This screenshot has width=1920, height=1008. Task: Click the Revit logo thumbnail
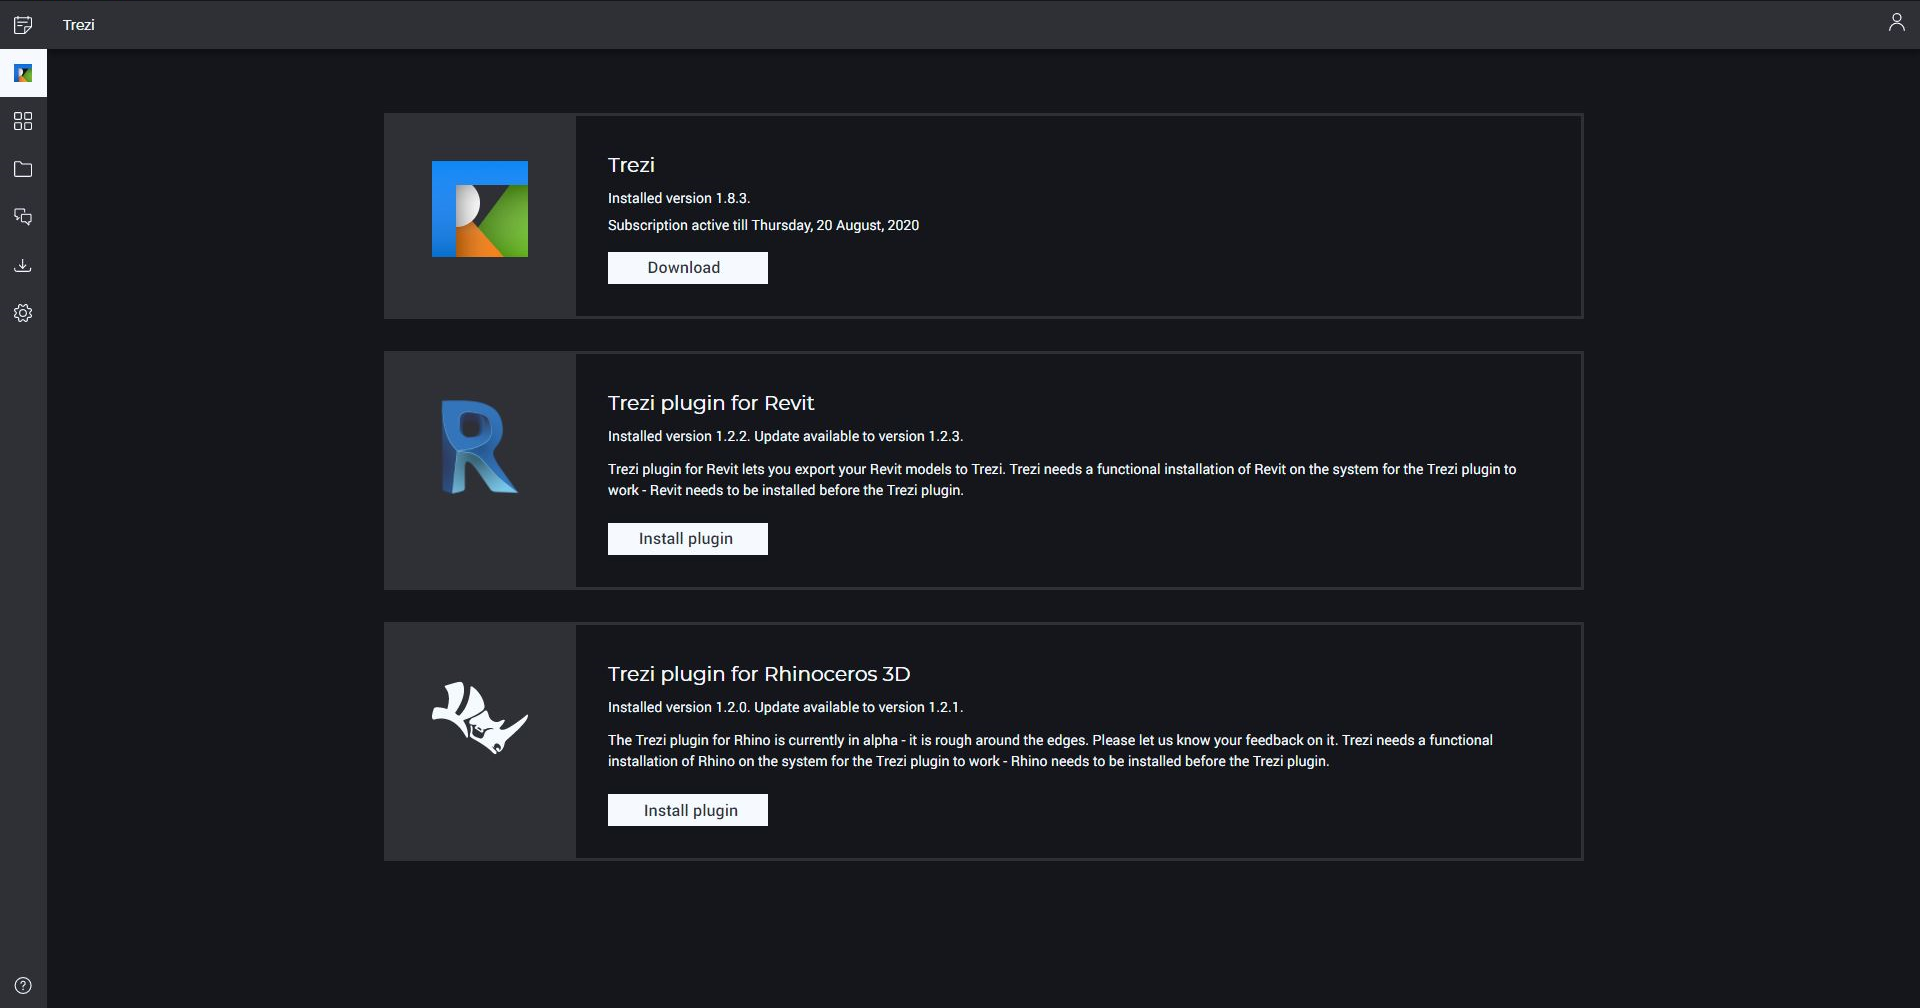pyautogui.click(x=480, y=446)
